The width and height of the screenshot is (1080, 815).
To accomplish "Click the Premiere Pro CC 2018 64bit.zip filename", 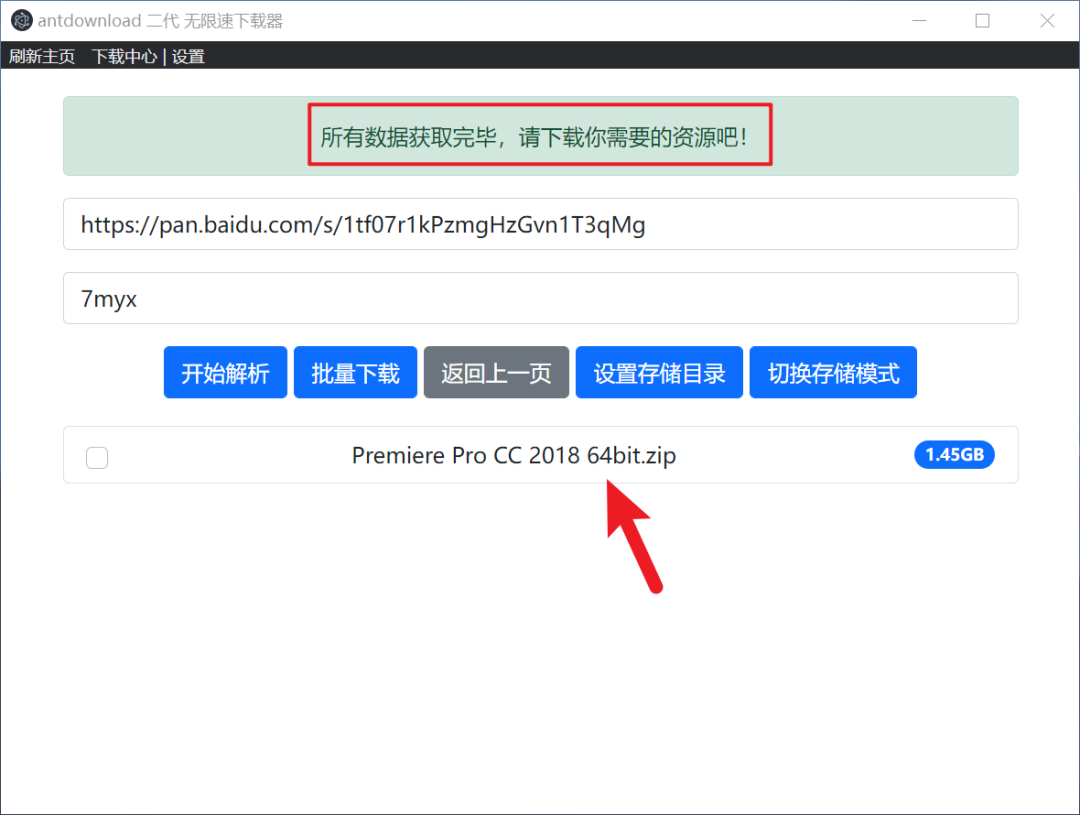I will 513,456.
